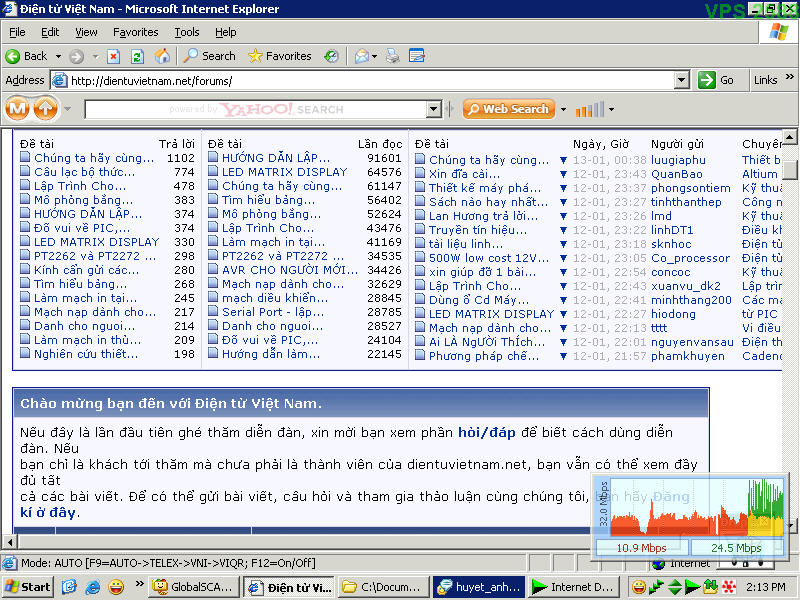Screen dimensions: 800x600
Task: Click the Web Search button
Action: (509, 109)
